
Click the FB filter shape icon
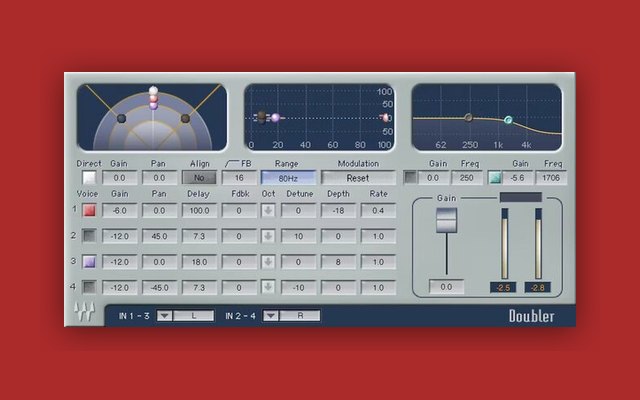[x=232, y=164]
